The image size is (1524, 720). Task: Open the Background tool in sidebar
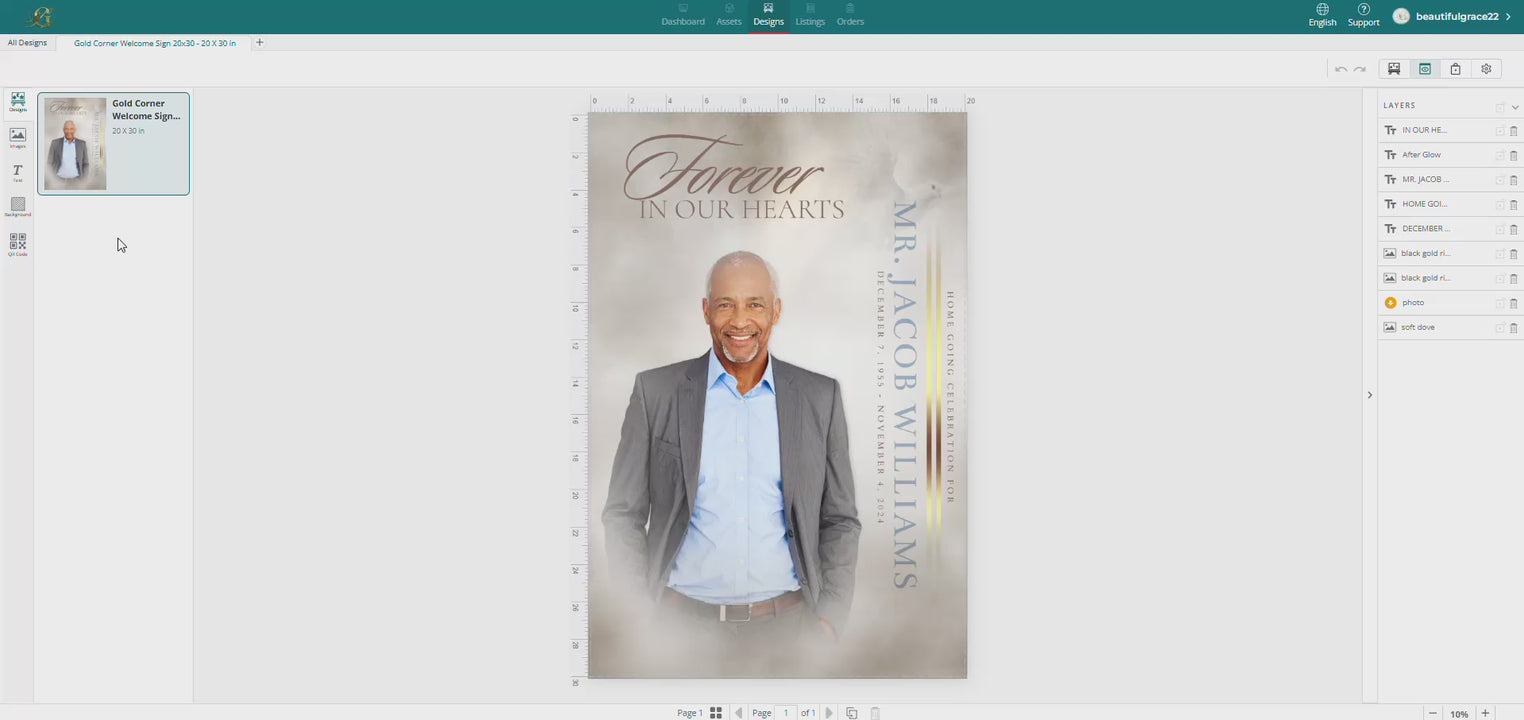[x=18, y=207]
